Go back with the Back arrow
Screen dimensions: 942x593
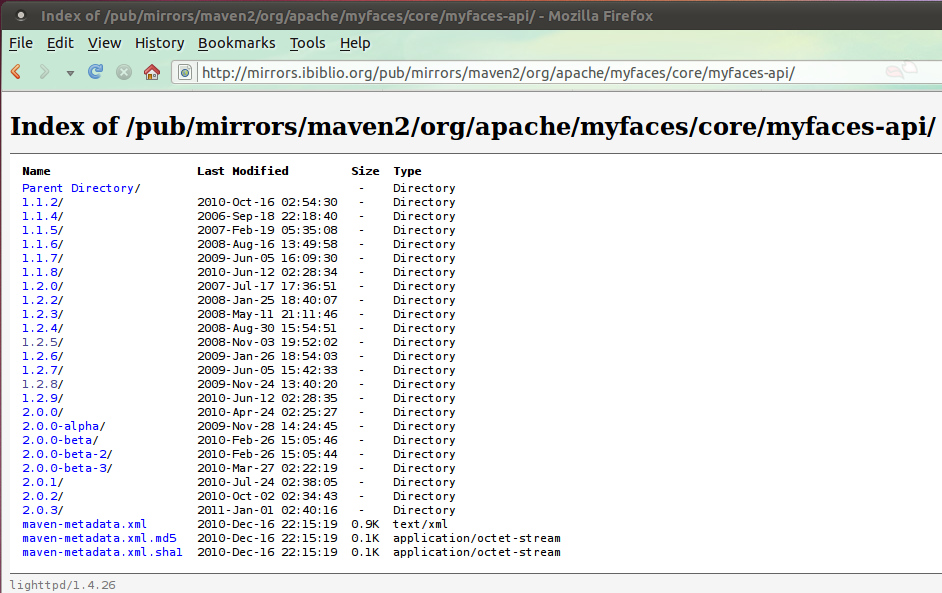coord(16,72)
